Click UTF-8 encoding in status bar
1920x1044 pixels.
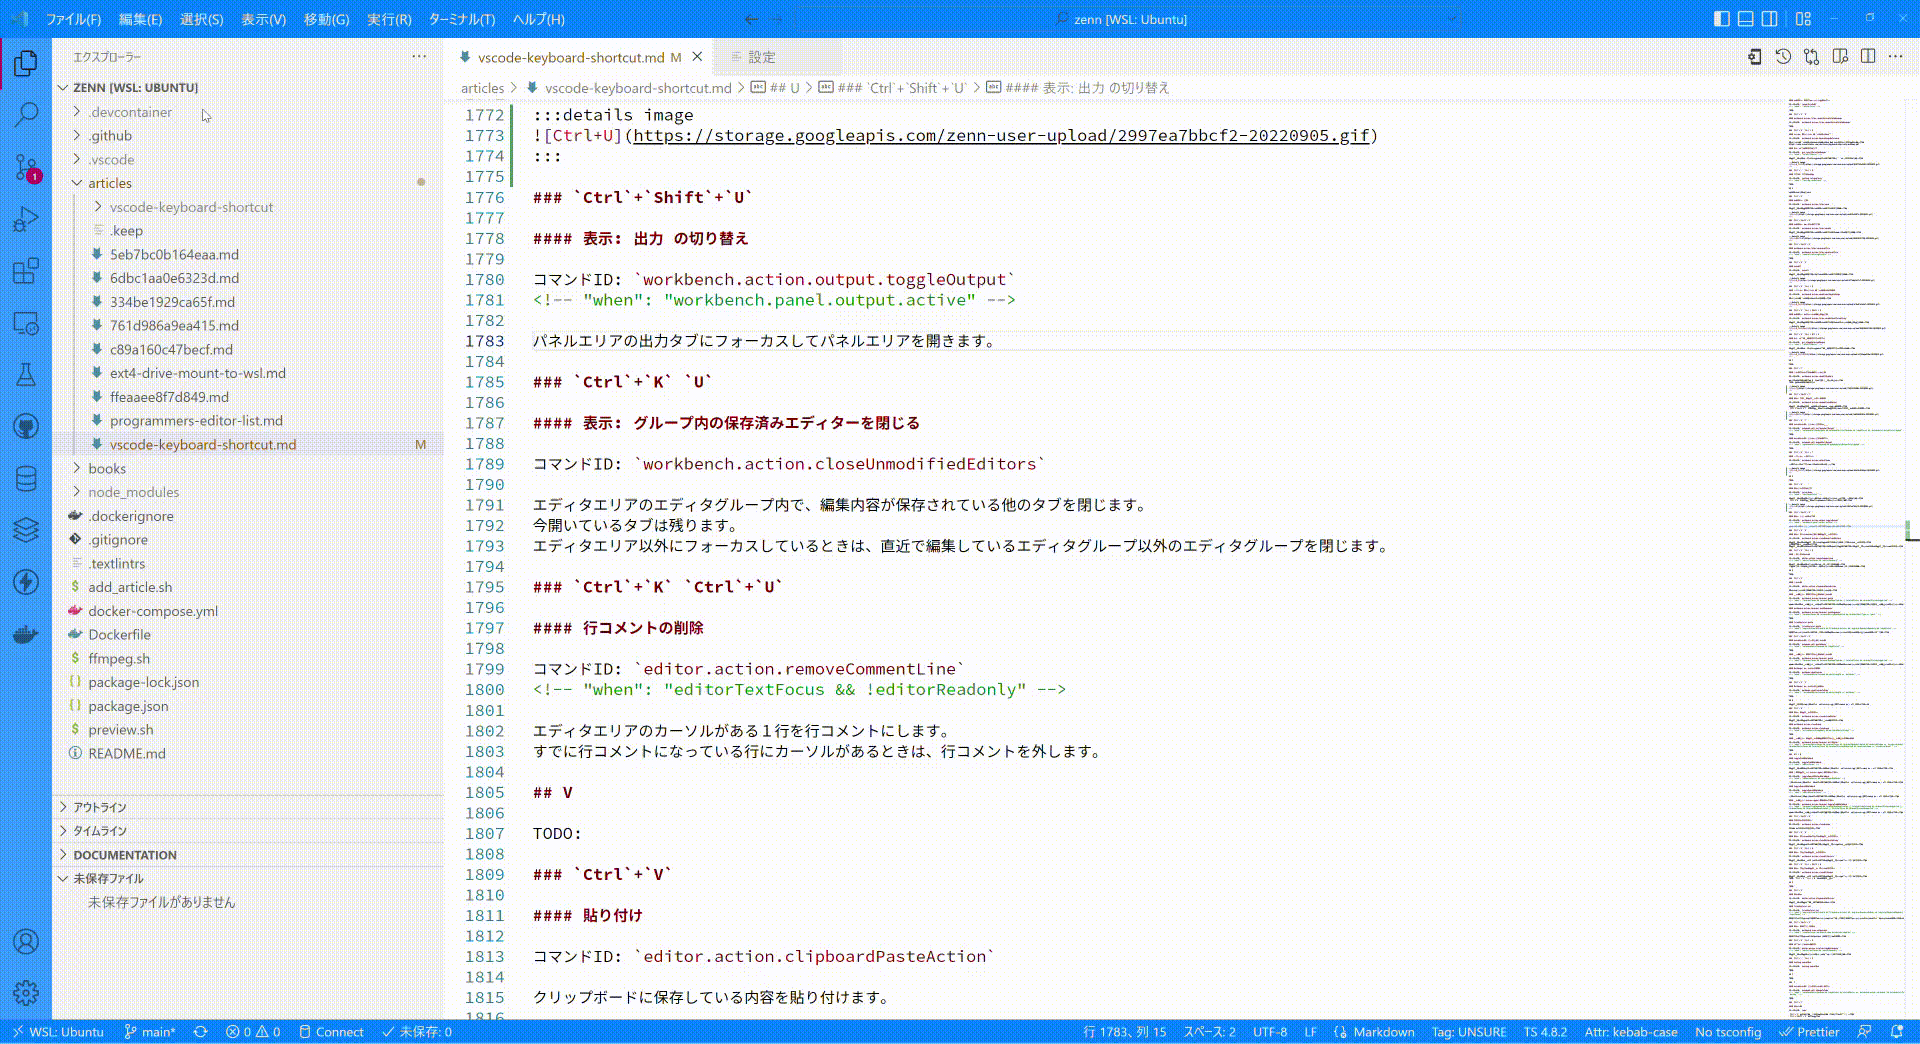[1270, 1032]
